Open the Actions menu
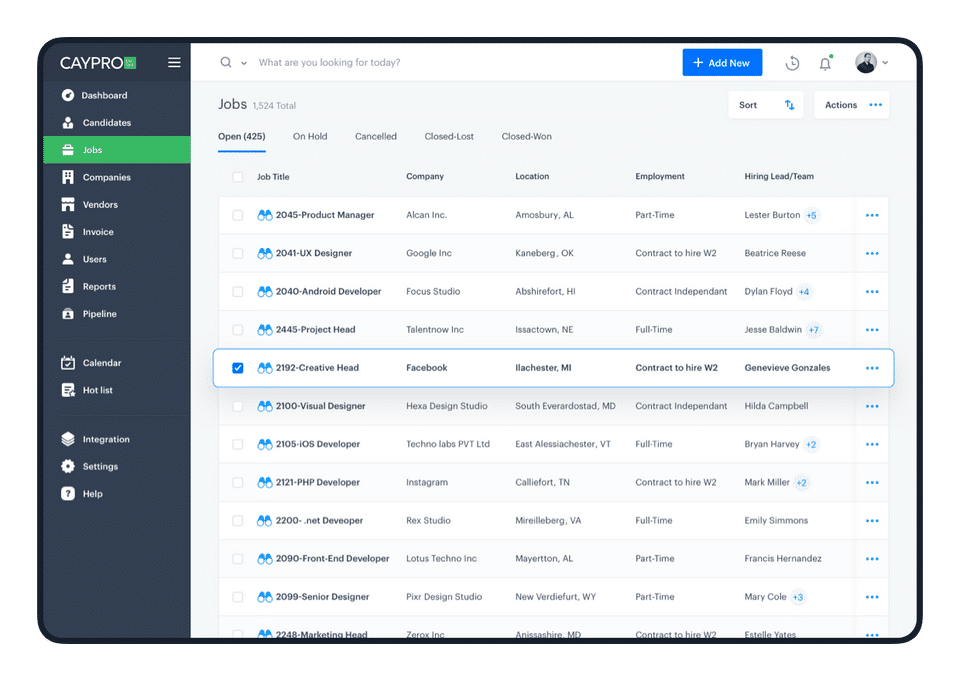The height and width of the screenshot is (681, 960). [852, 105]
